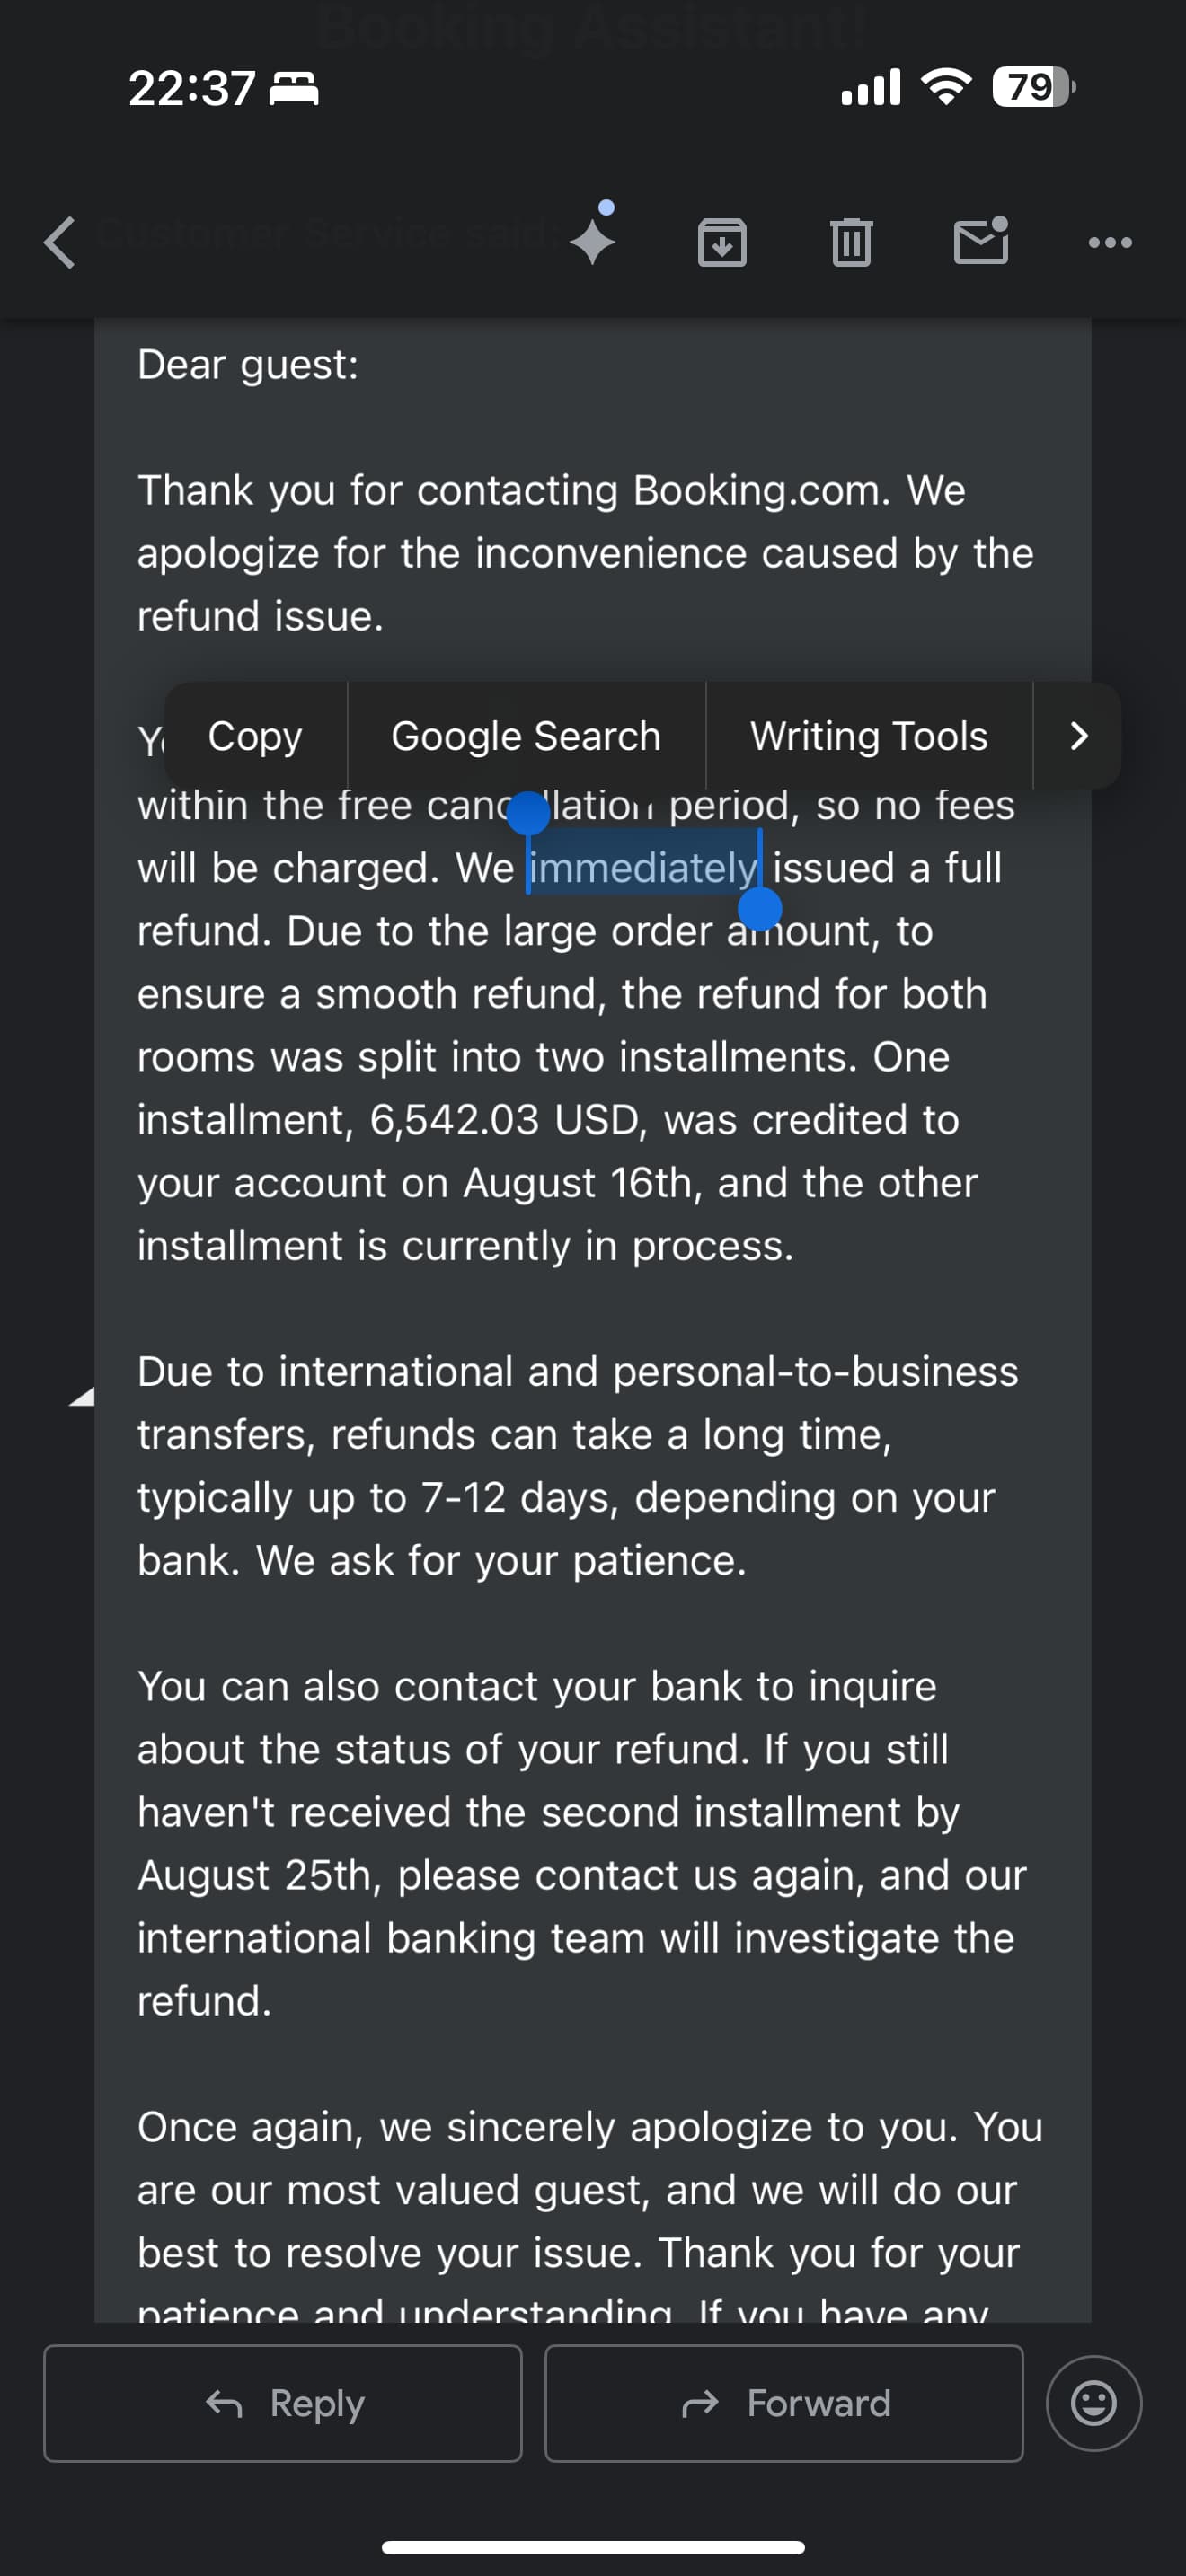
Task: Mark email as unread envelope icon
Action: [981, 240]
